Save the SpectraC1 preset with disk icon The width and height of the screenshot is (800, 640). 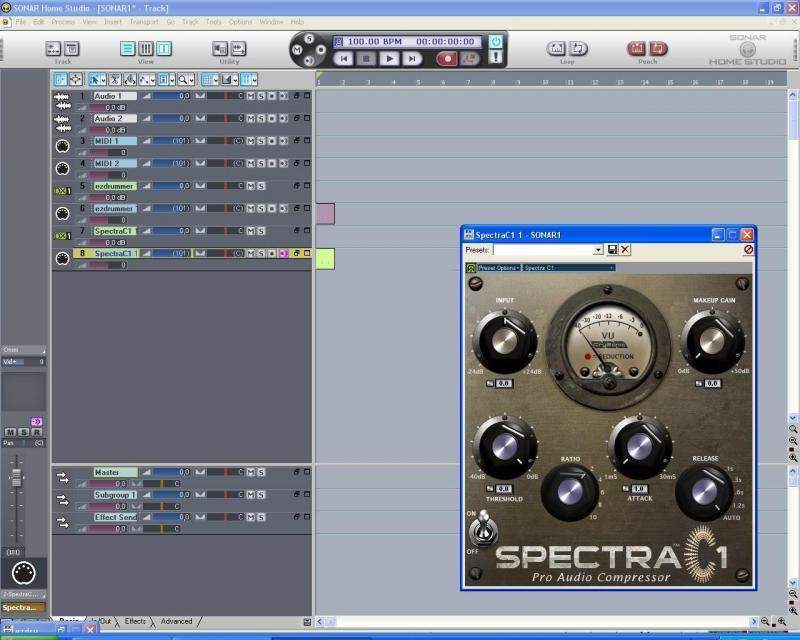click(x=612, y=249)
